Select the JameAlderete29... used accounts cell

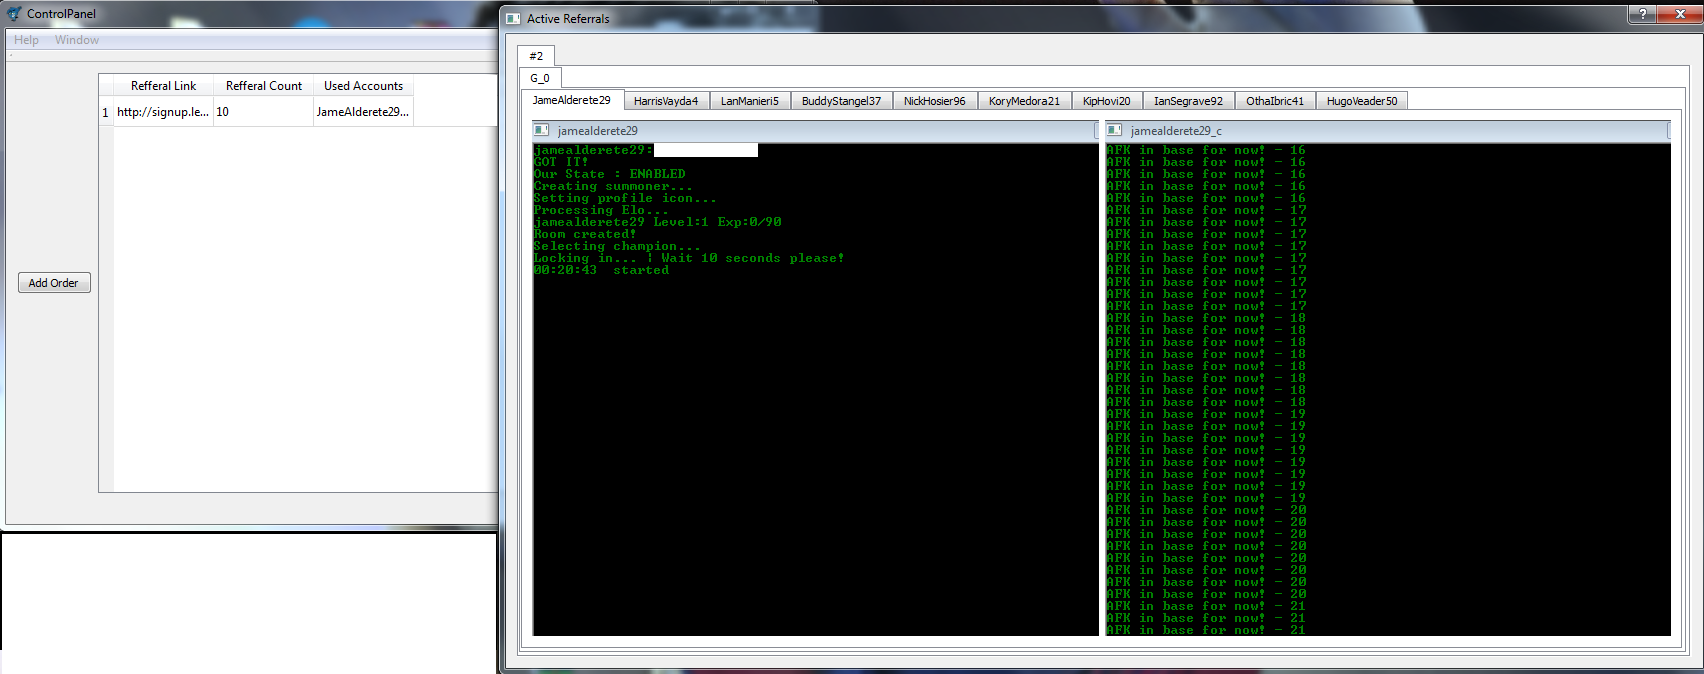(x=363, y=112)
